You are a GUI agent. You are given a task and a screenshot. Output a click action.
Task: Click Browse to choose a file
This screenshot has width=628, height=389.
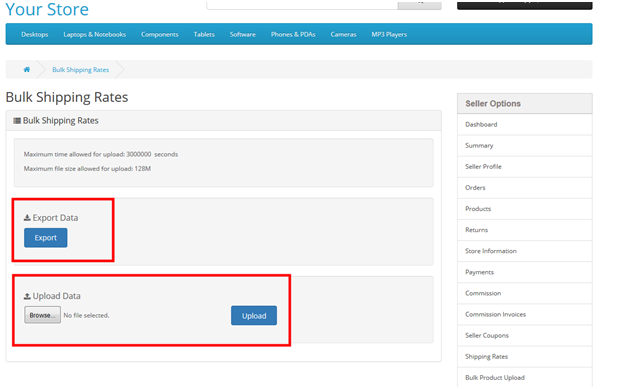click(42, 315)
